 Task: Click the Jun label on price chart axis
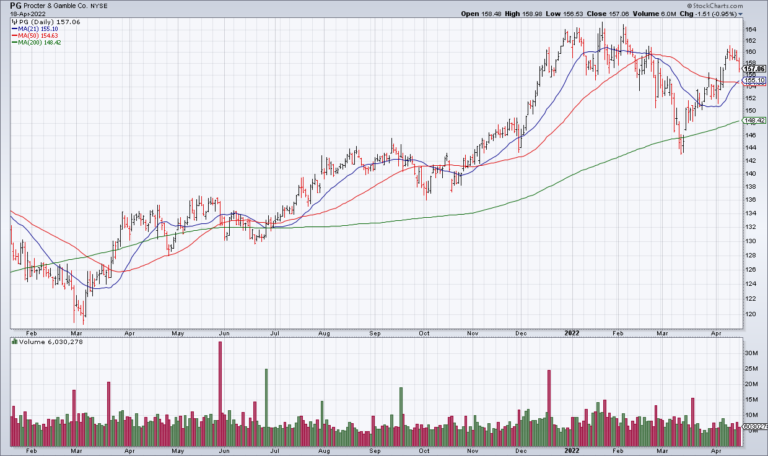click(x=224, y=333)
